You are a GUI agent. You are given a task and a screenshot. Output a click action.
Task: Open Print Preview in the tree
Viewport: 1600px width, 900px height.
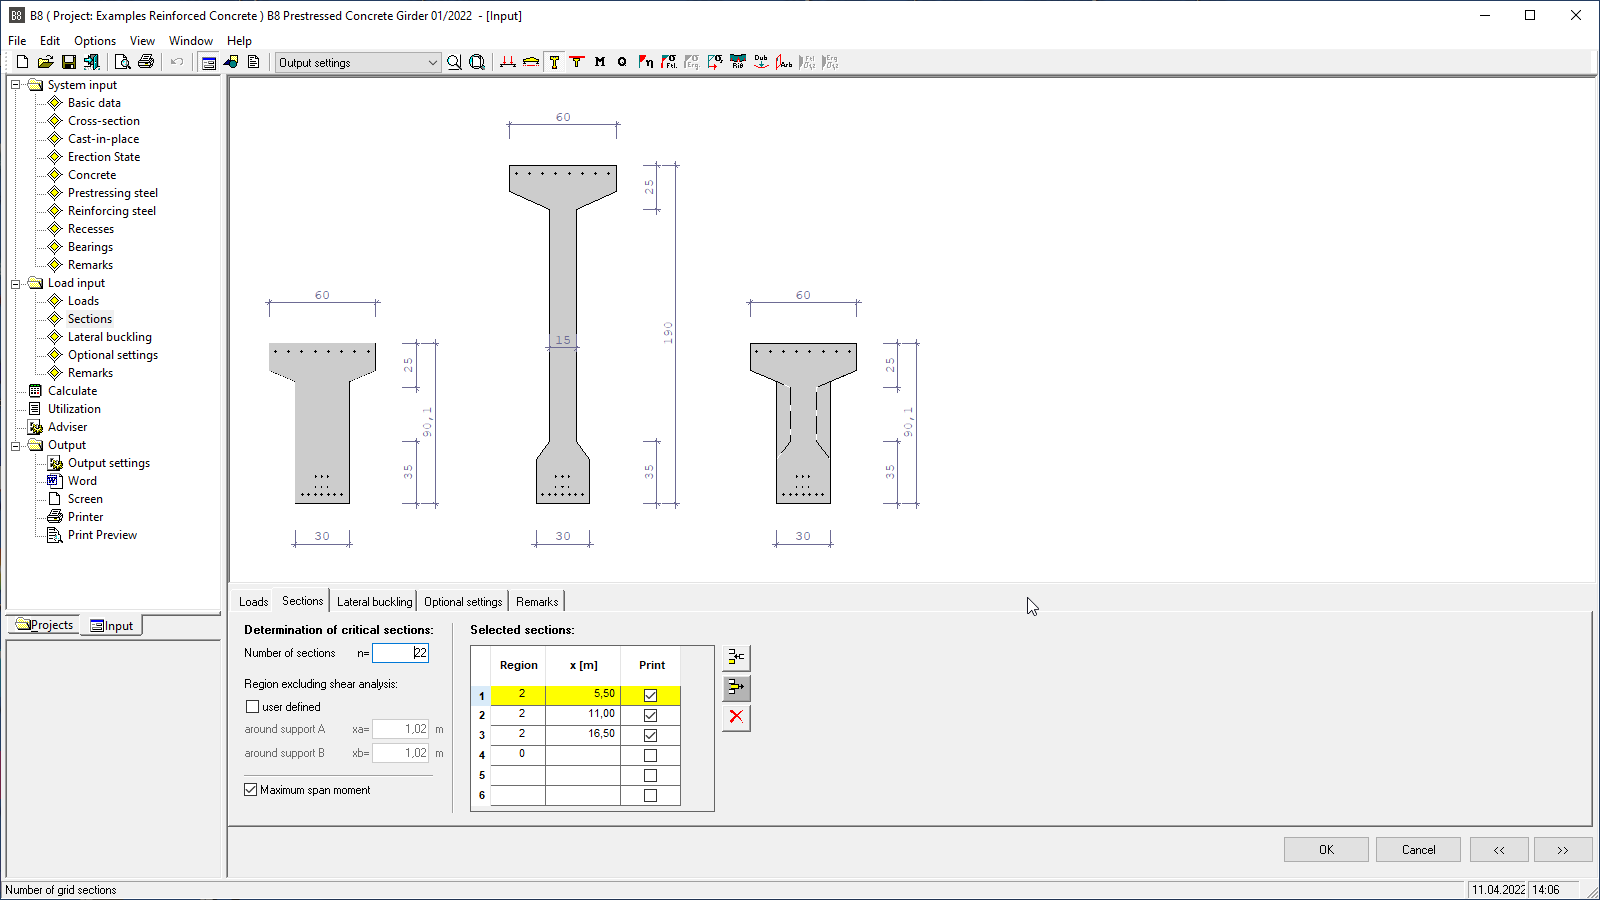click(x=102, y=535)
